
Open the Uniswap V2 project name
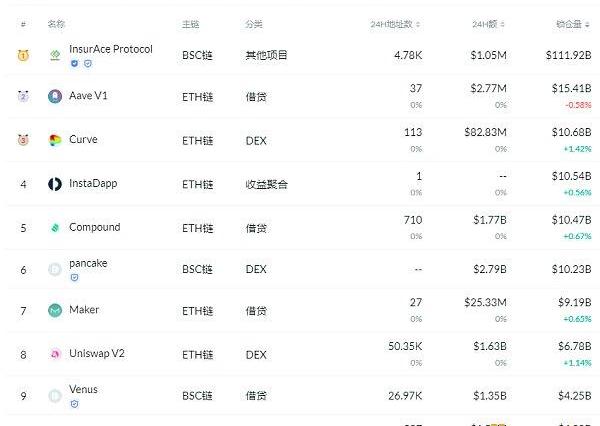97,353
